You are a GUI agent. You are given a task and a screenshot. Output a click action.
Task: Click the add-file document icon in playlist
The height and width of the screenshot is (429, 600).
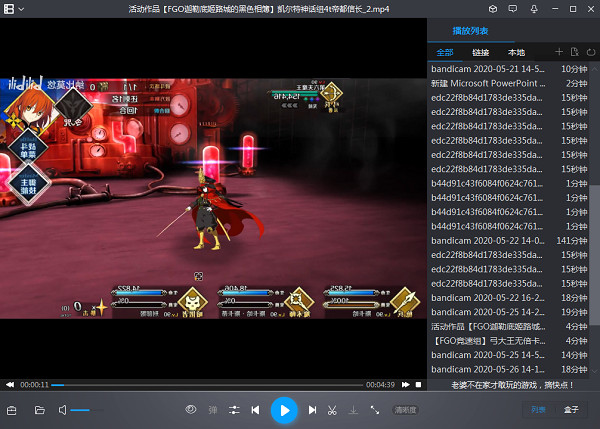(x=574, y=52)
